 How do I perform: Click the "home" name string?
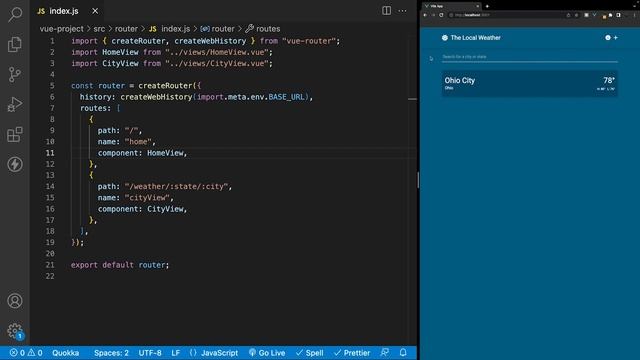(x=138, y=142)
